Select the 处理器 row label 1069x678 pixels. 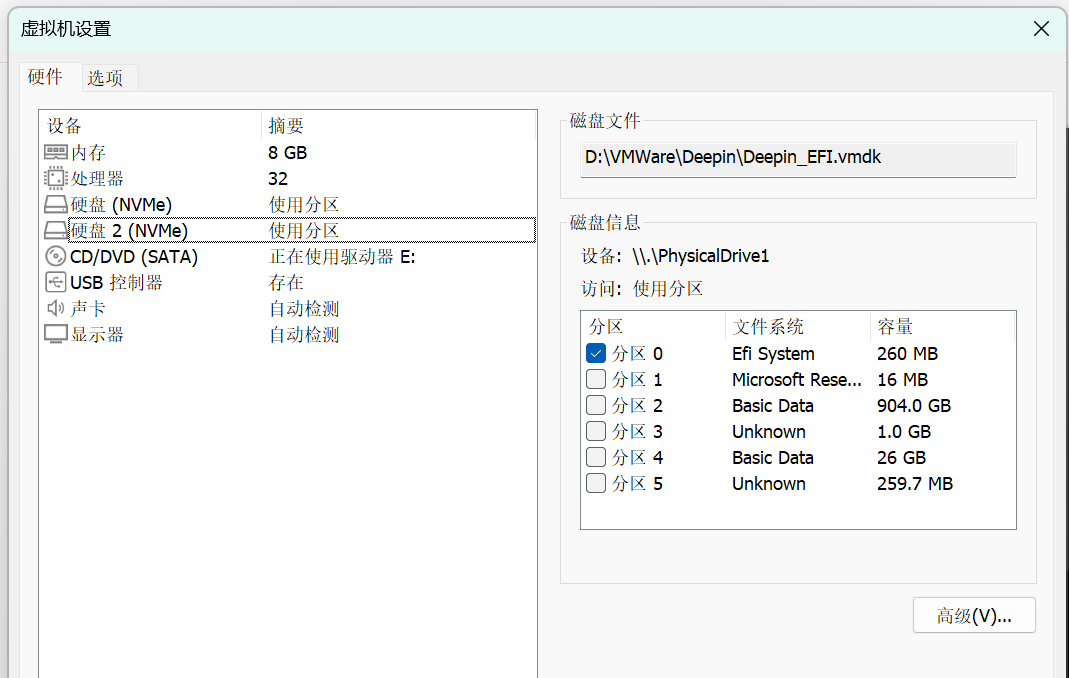(97, 179)
